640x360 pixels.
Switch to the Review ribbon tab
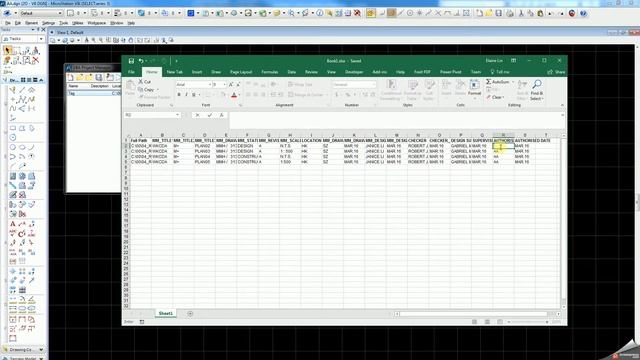click(311, 72)
